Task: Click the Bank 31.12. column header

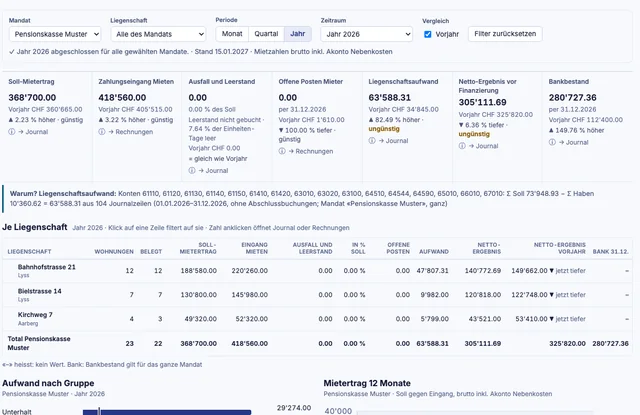Action: tap(611, 252)
